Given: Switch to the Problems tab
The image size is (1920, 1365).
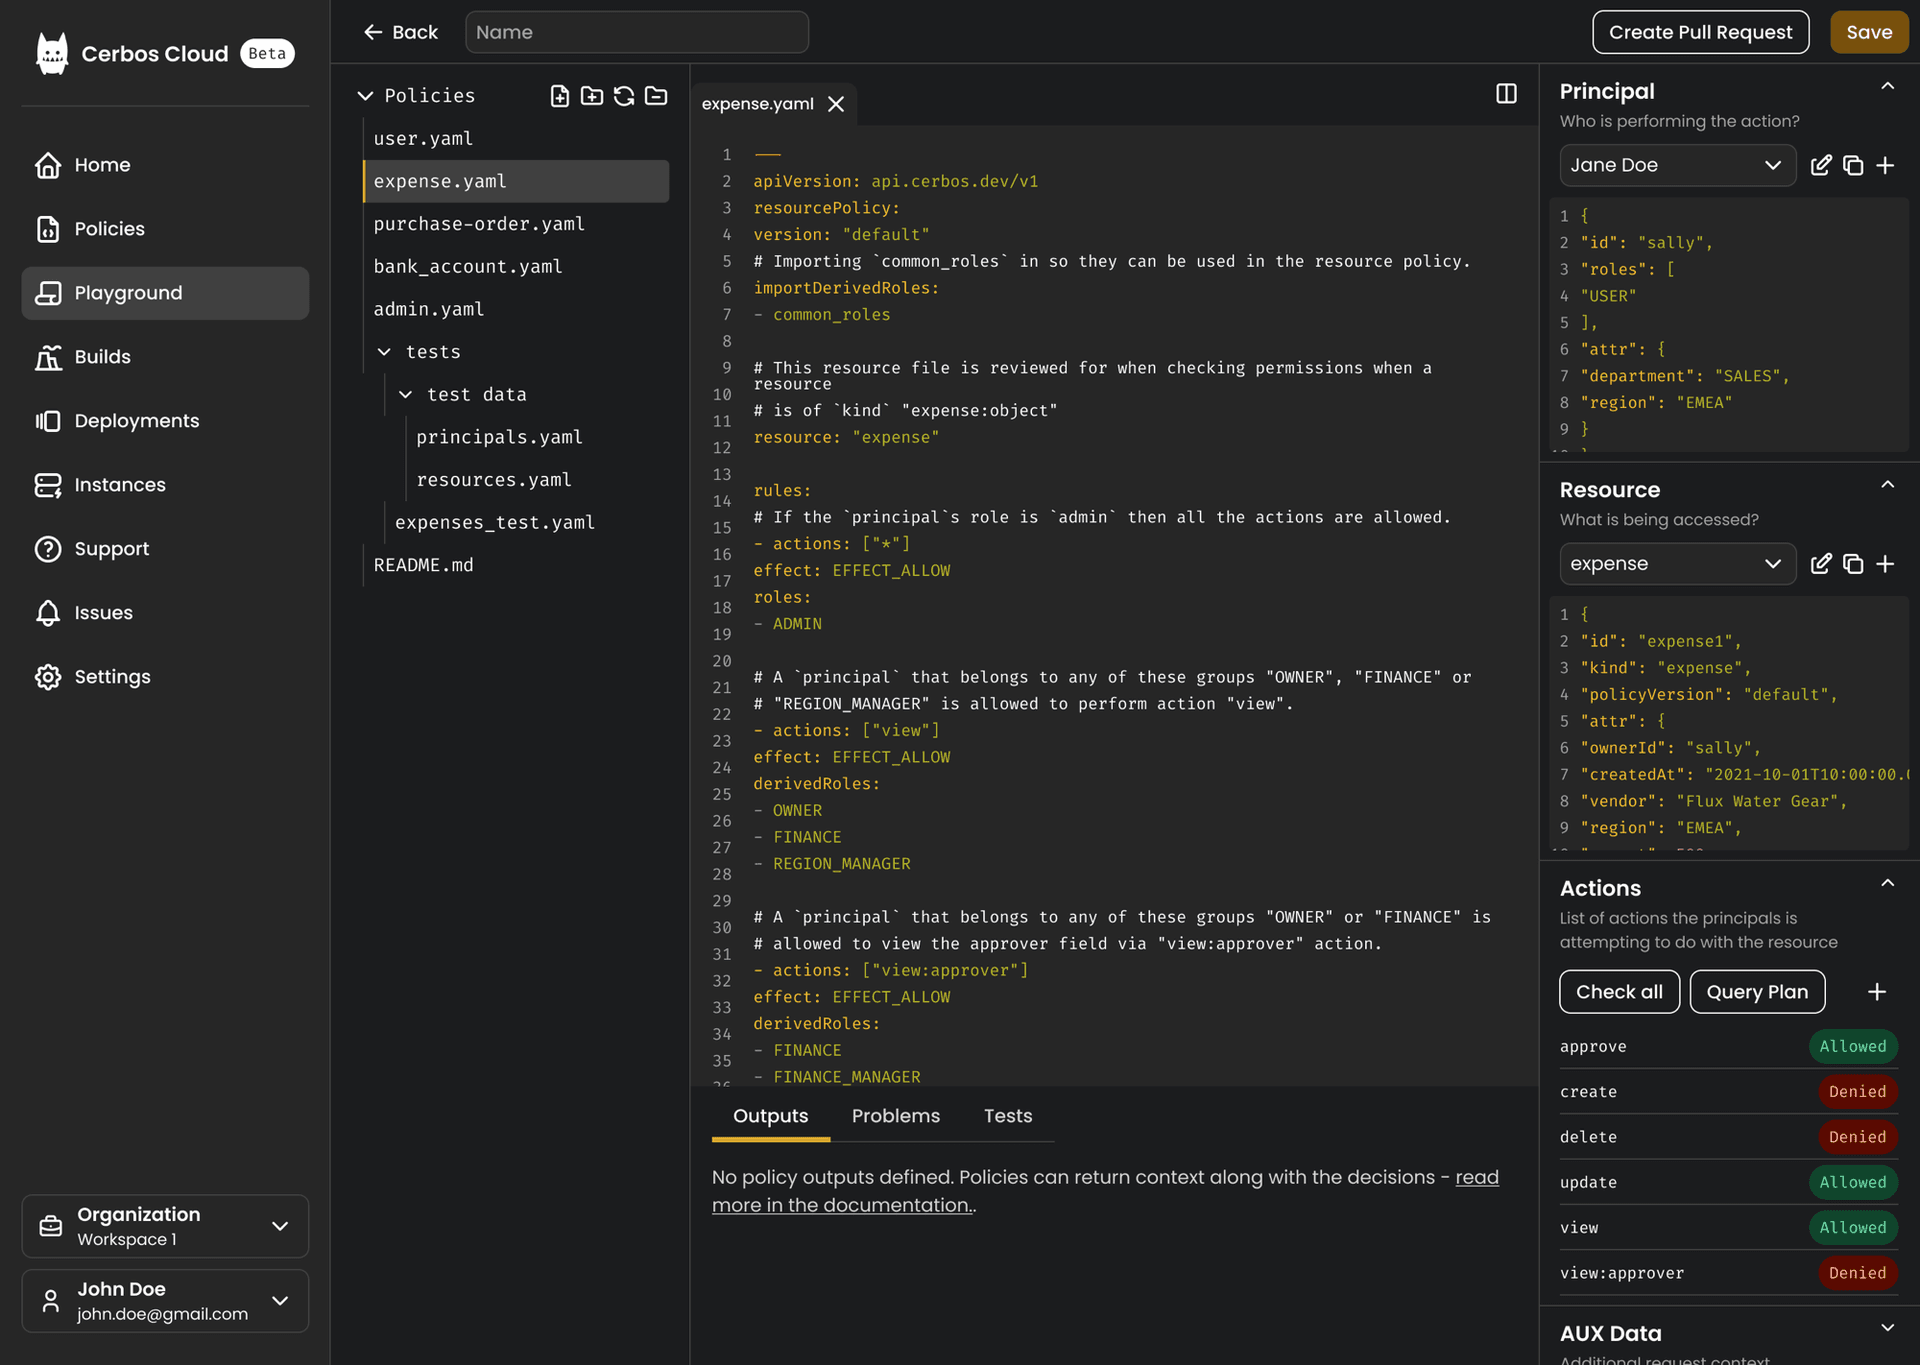Looking at the screenshot, I should click(895, 1116).
